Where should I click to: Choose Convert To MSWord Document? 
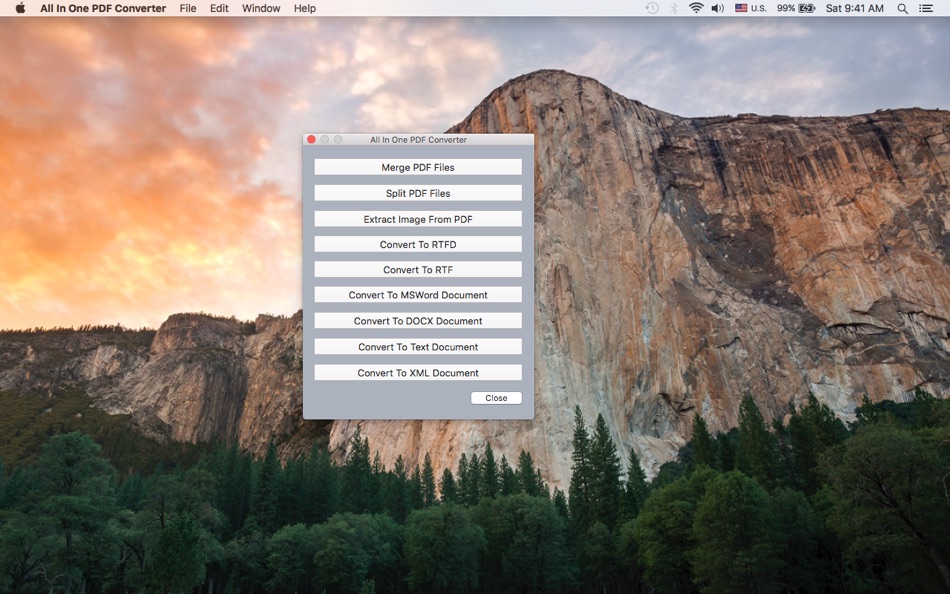tap(418, 295)
